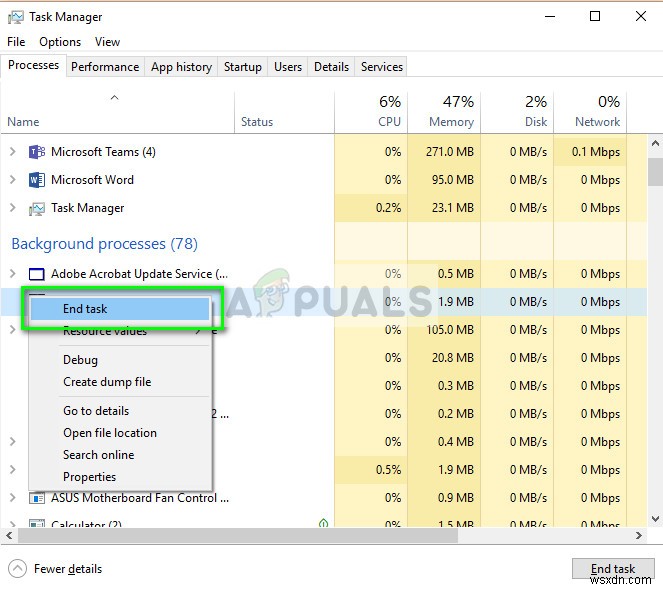663x590 pixels.
Task: Click the Fewer details circle arrow icon
Action: [17, 569]
